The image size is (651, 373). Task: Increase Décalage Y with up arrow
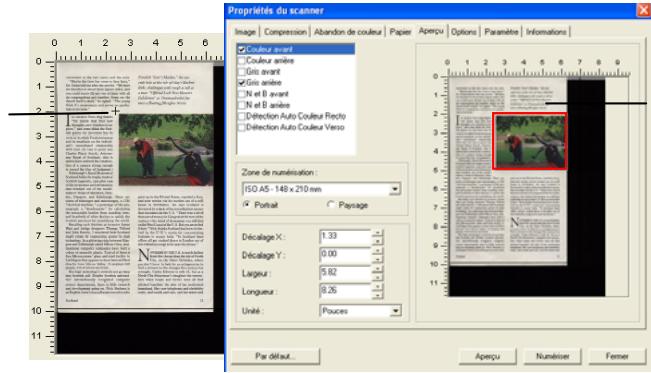(378, 250)
